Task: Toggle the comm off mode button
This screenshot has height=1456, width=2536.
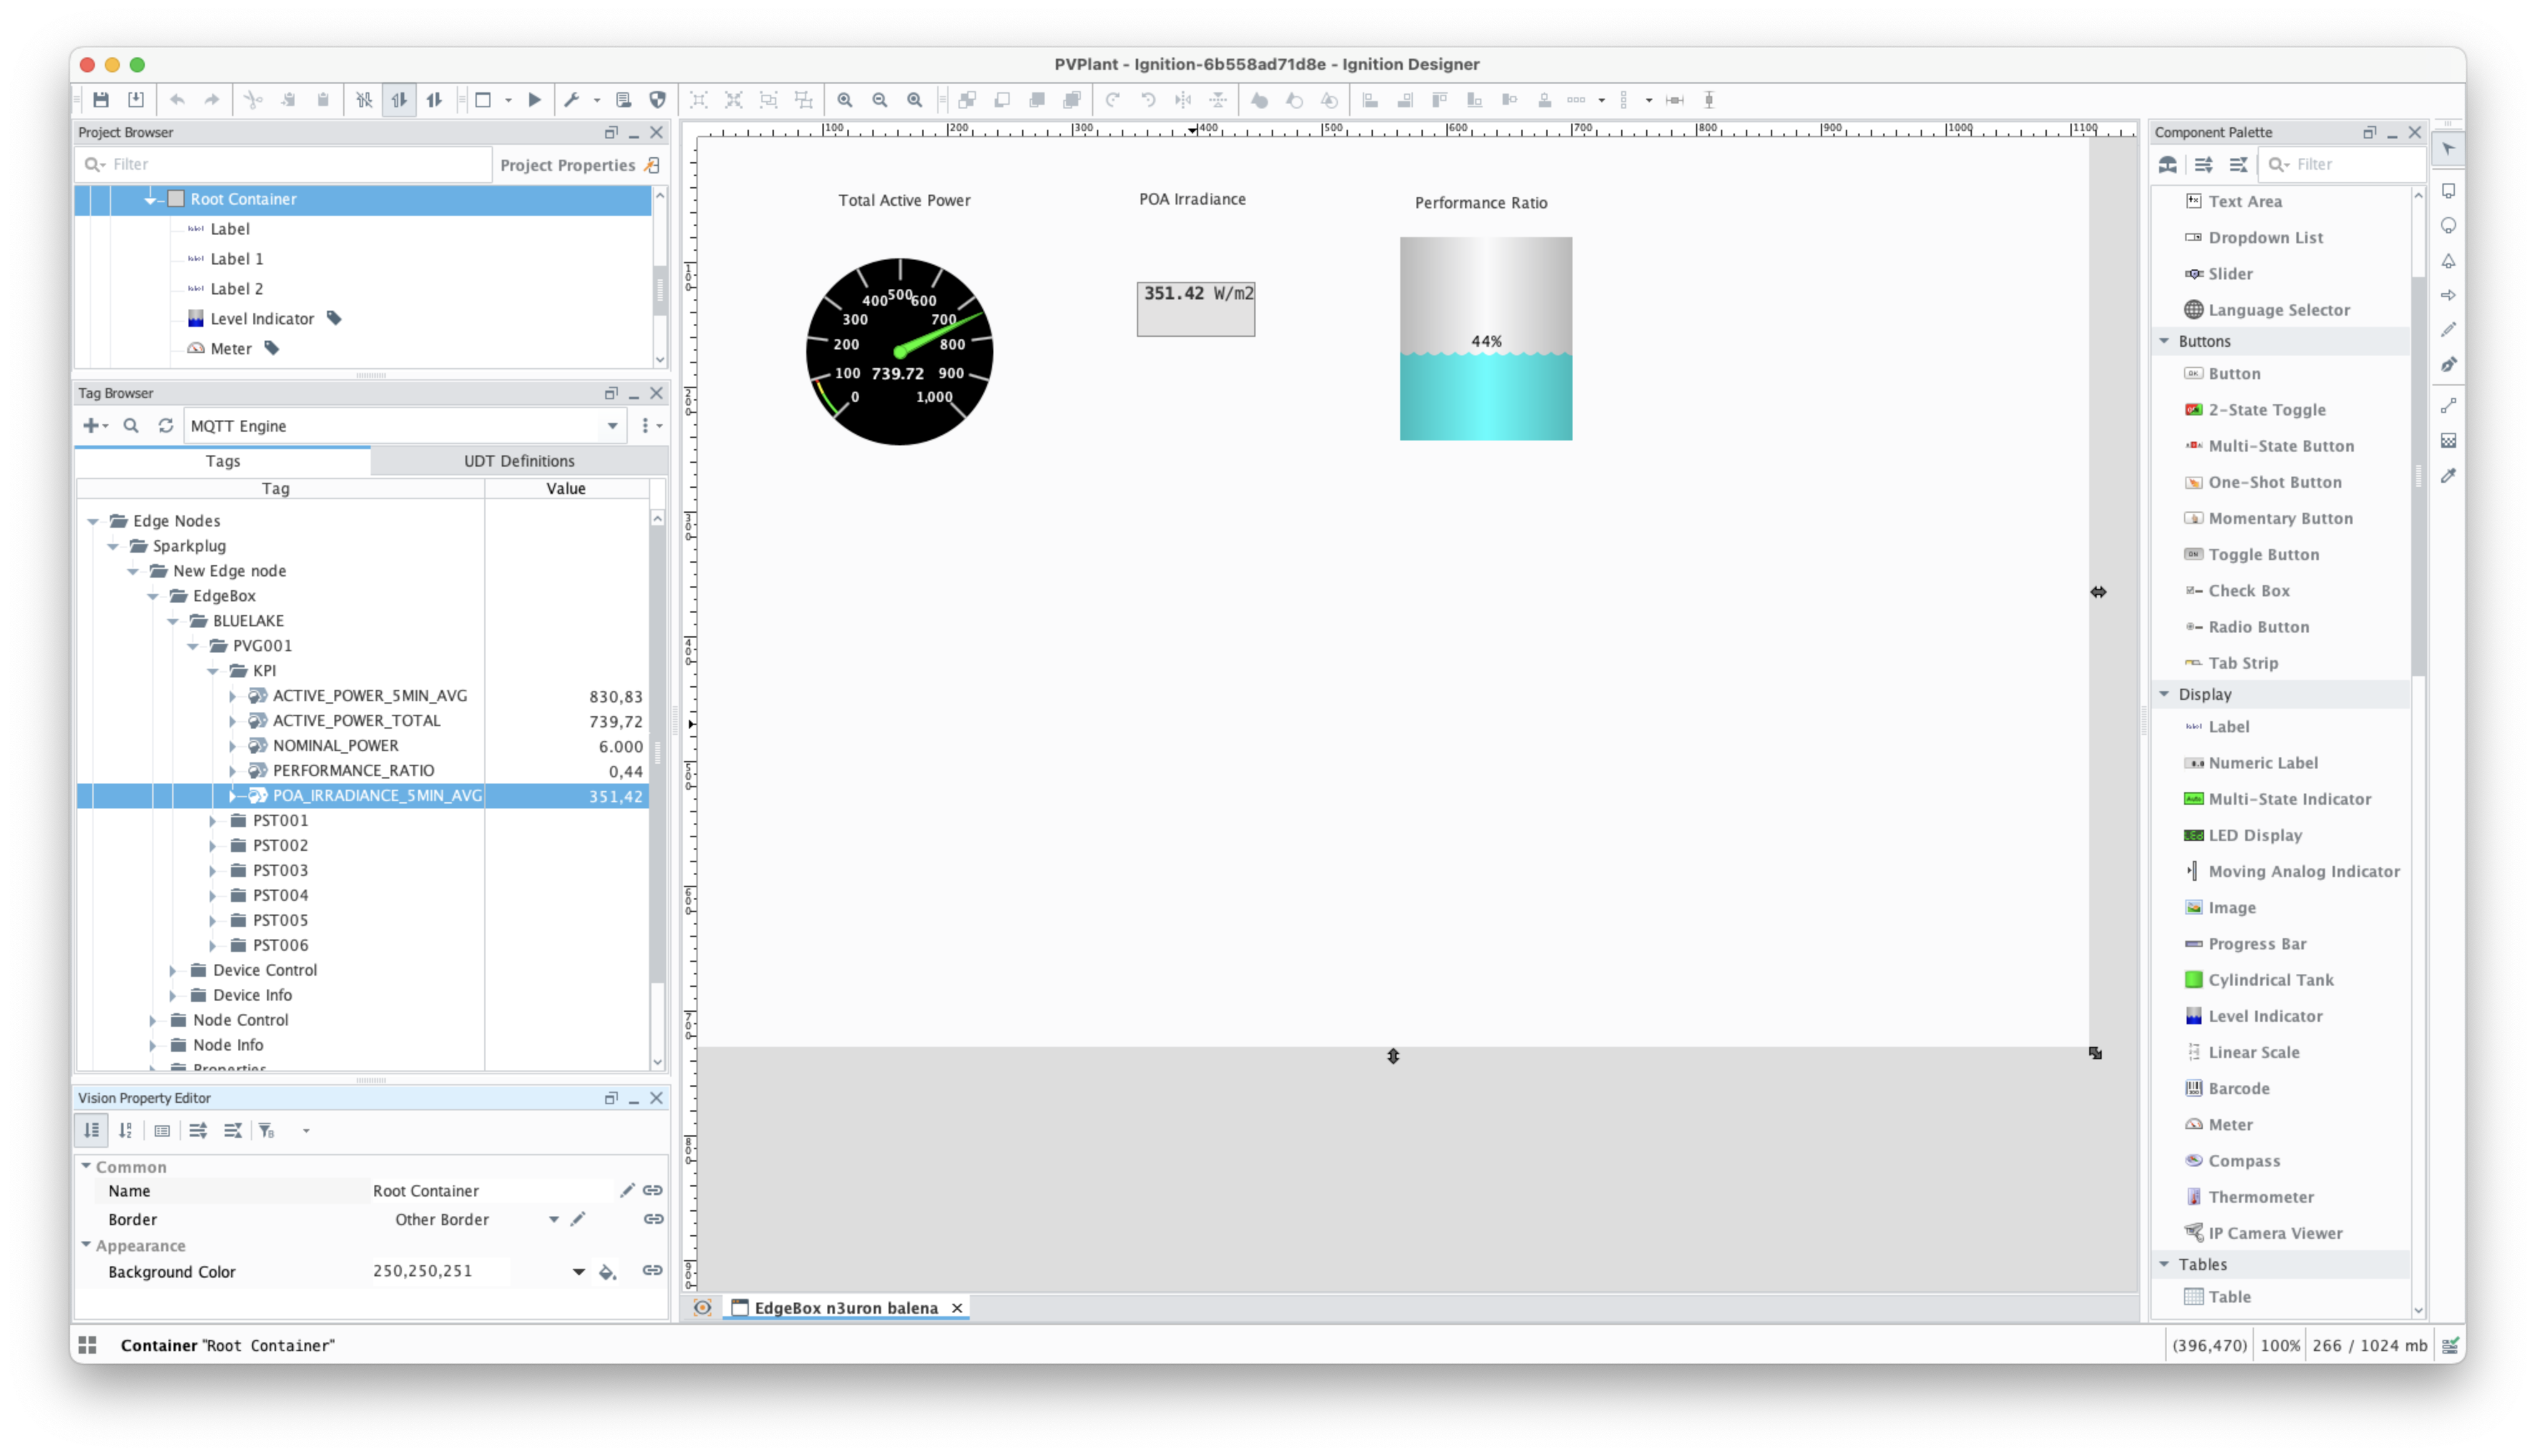Action: click(x=364, y=100)
